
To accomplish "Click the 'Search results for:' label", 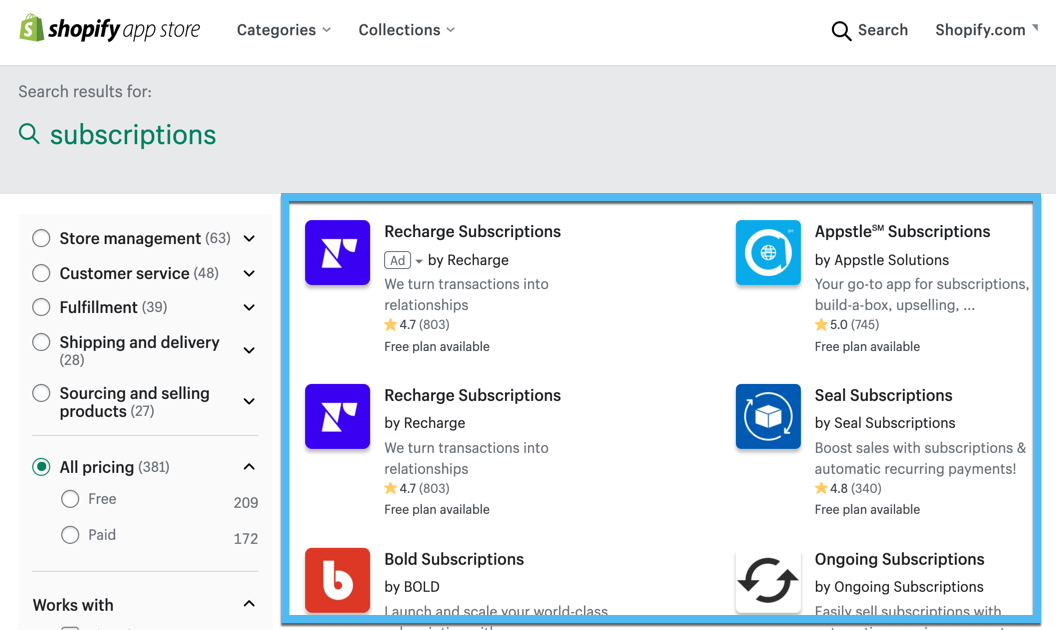I will [x=85, y=92].
